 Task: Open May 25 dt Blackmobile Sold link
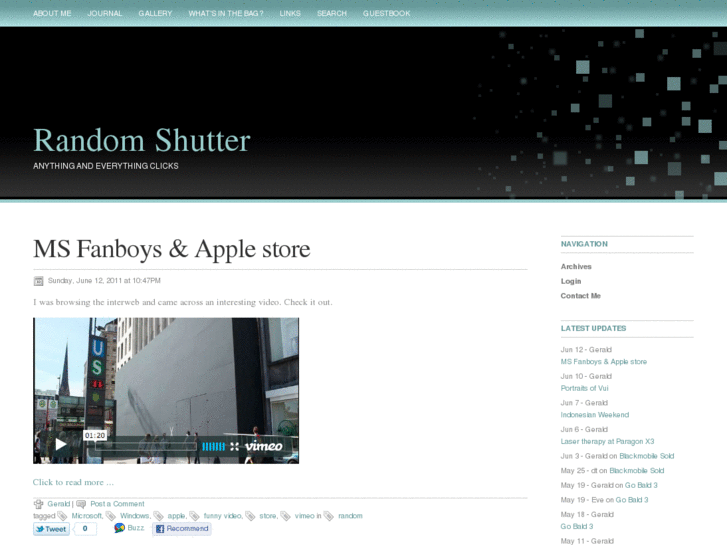pos(637,471)
